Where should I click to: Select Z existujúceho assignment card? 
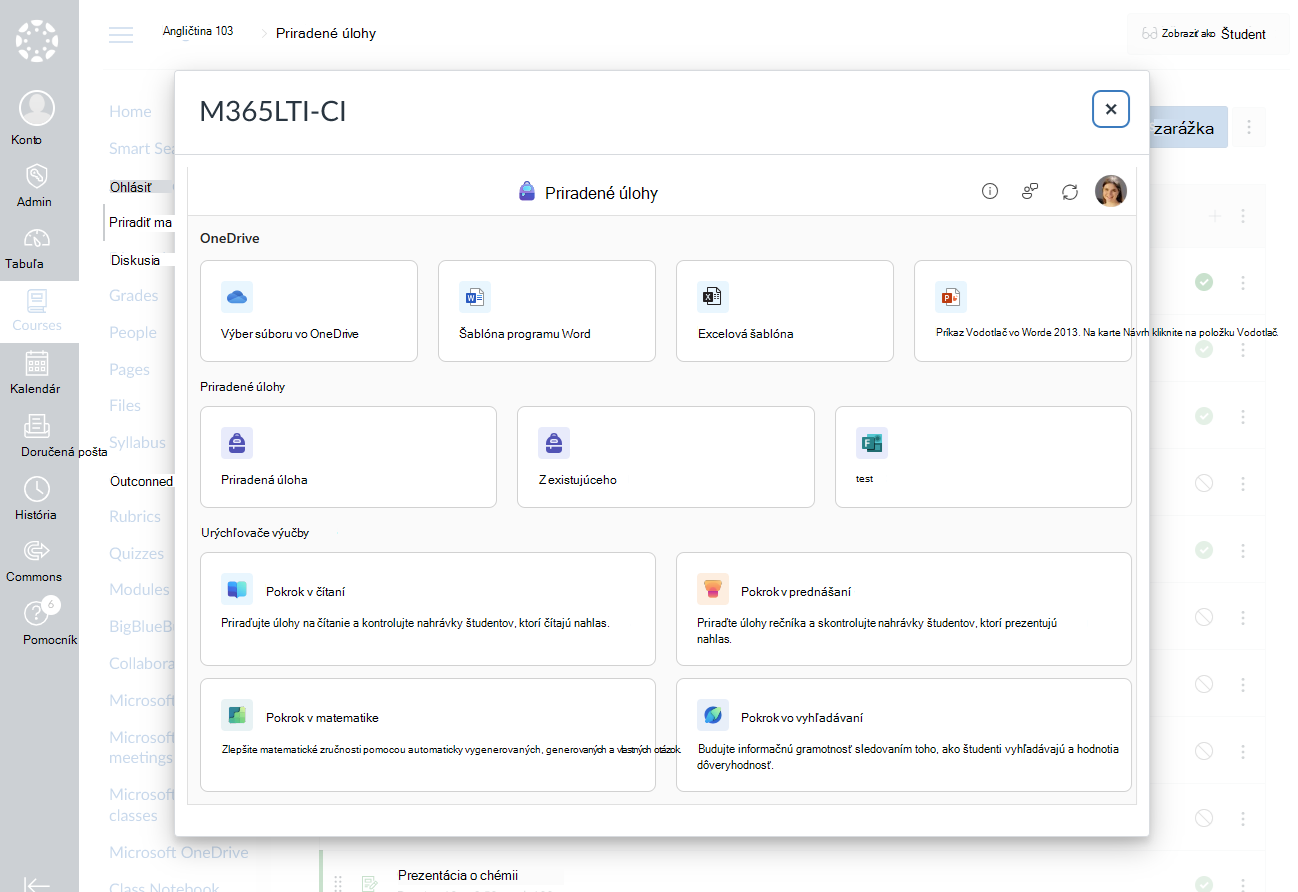666,457
